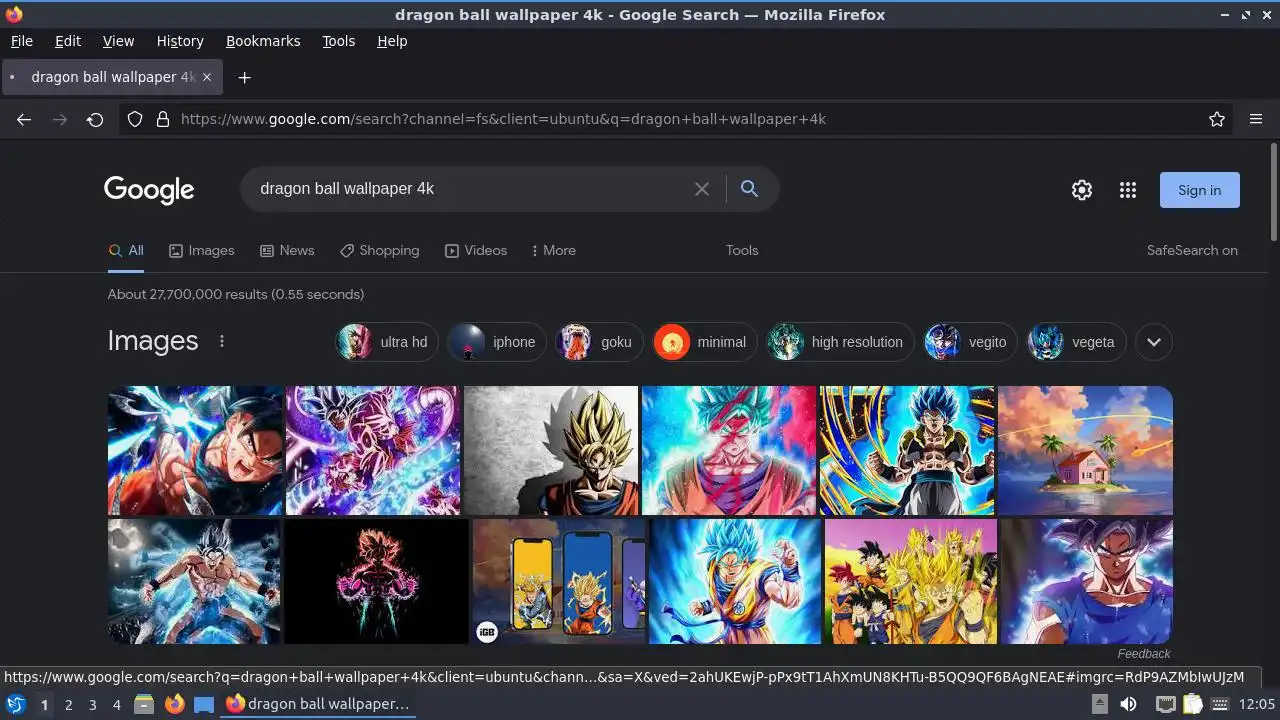Viewport: 1280px width, 720px height.
Task: Show the desktop taskbar icon
Action: pos(204,704)
